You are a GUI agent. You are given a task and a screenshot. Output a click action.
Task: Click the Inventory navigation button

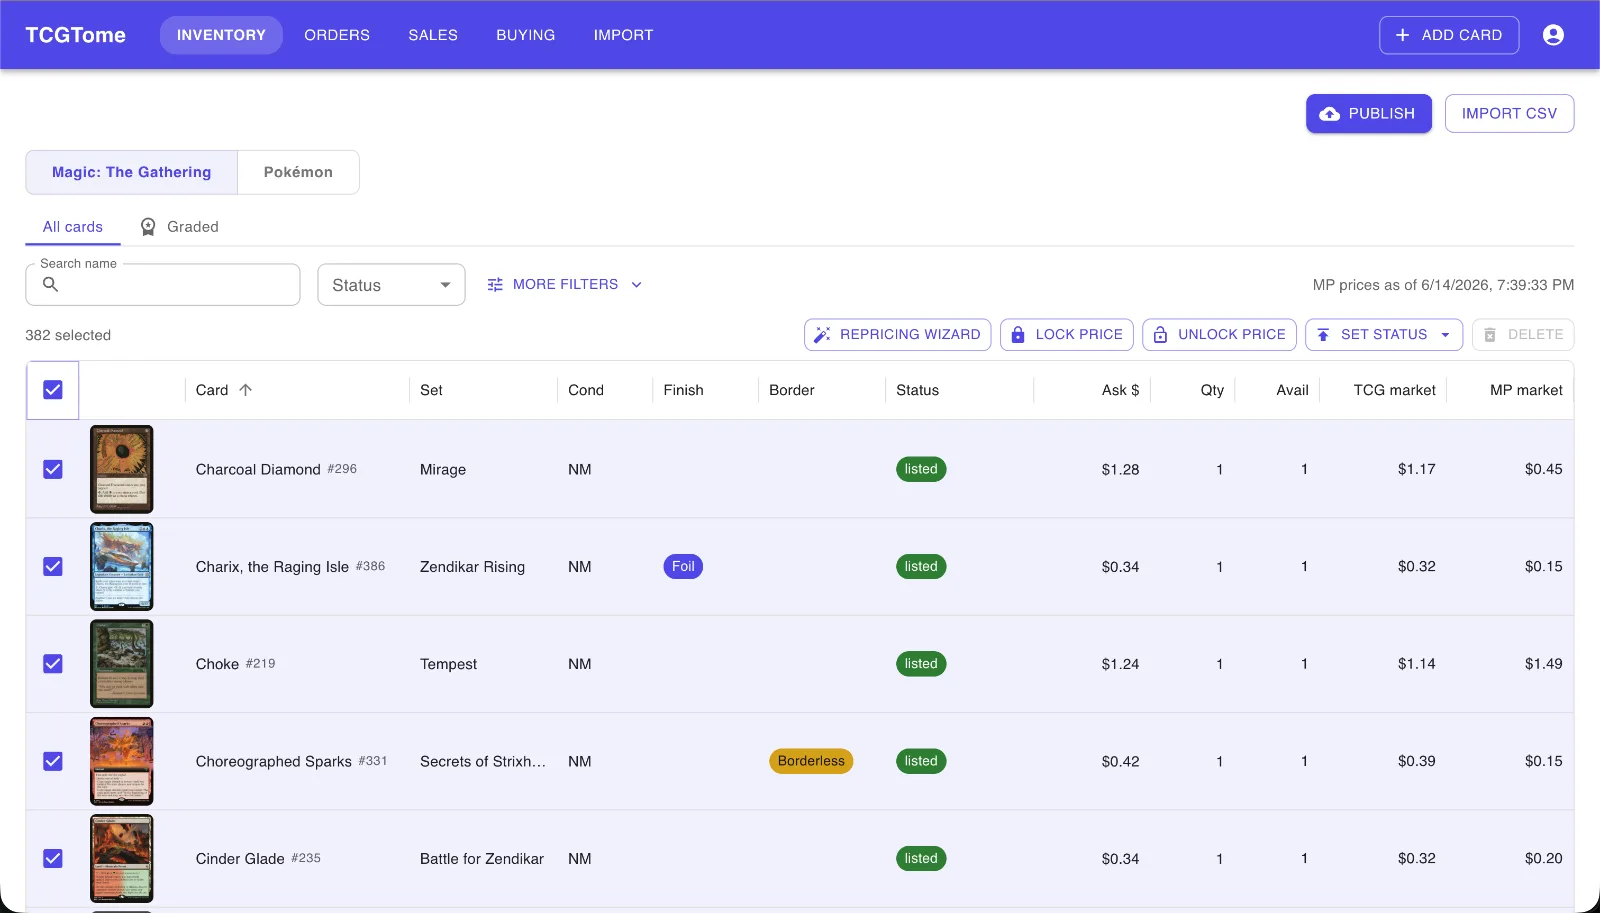(221, 35)
